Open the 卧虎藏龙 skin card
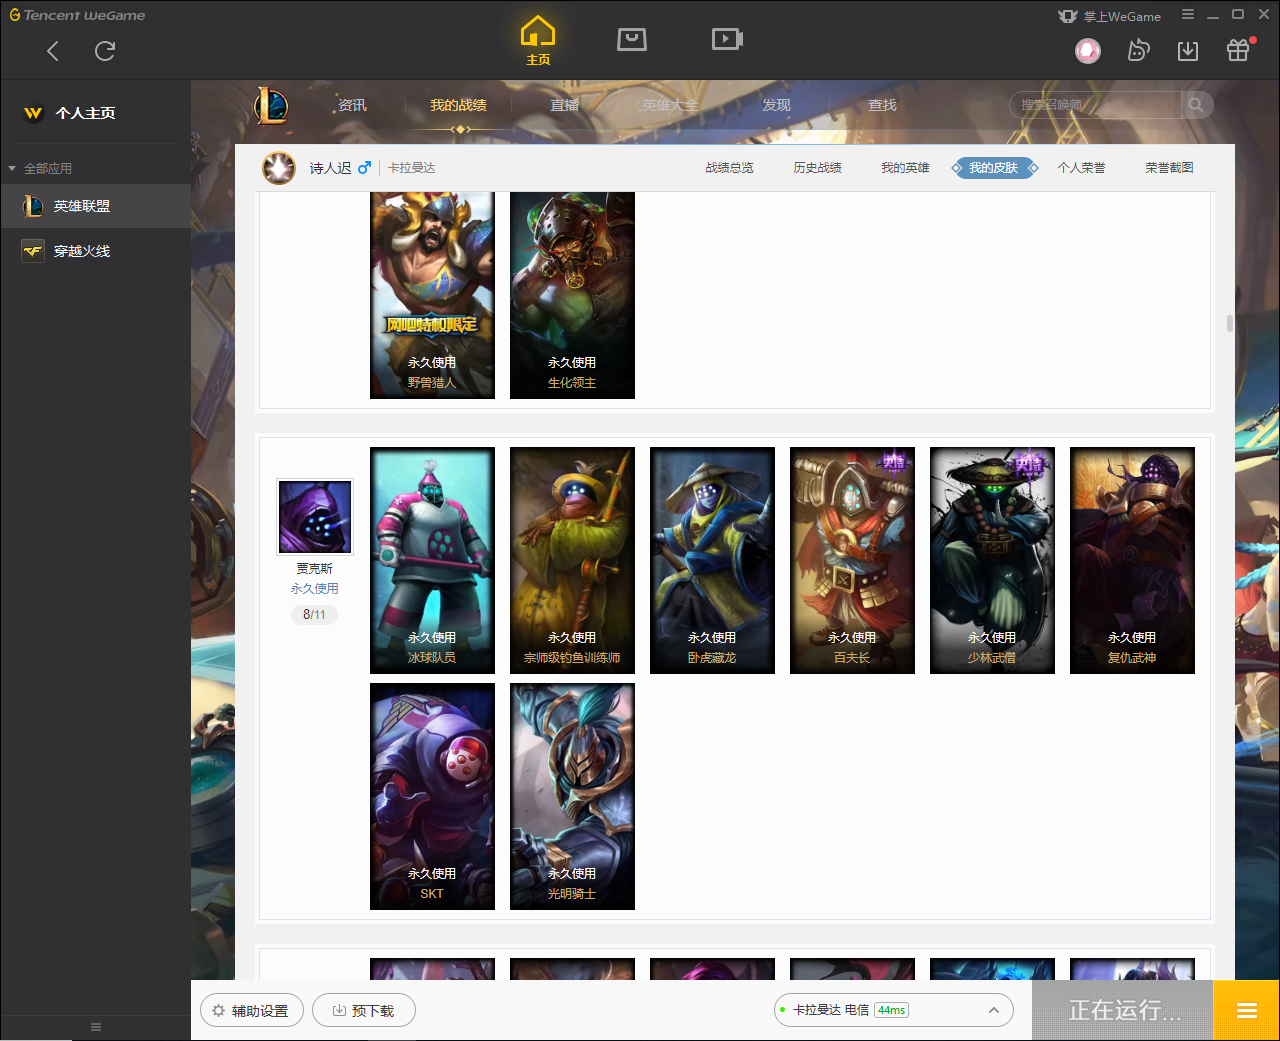1280x1041 pixels. pyautogui.click(x=712, y=560)
